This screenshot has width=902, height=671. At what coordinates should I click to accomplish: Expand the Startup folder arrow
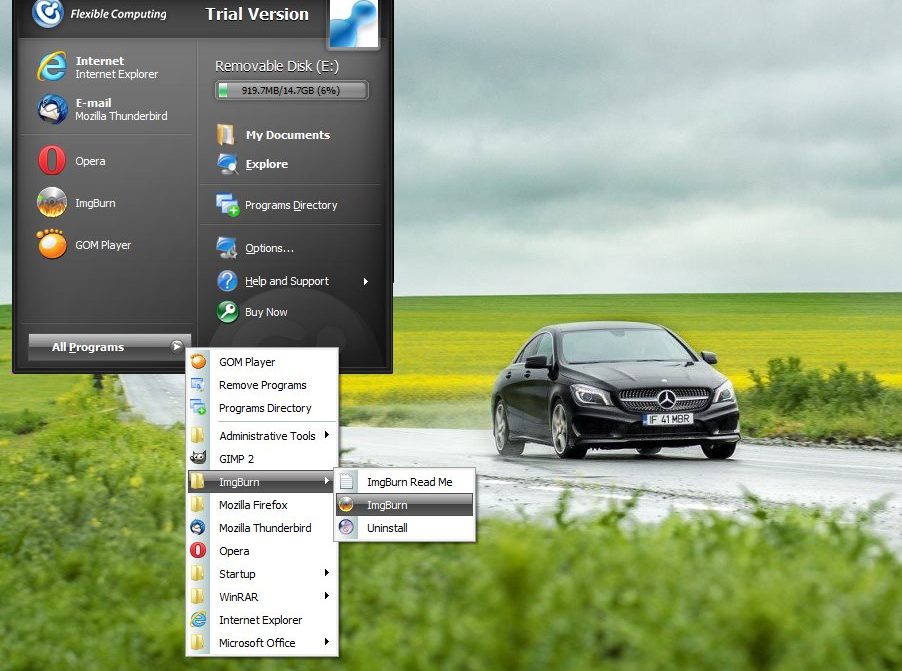click(x=327, y=573)
